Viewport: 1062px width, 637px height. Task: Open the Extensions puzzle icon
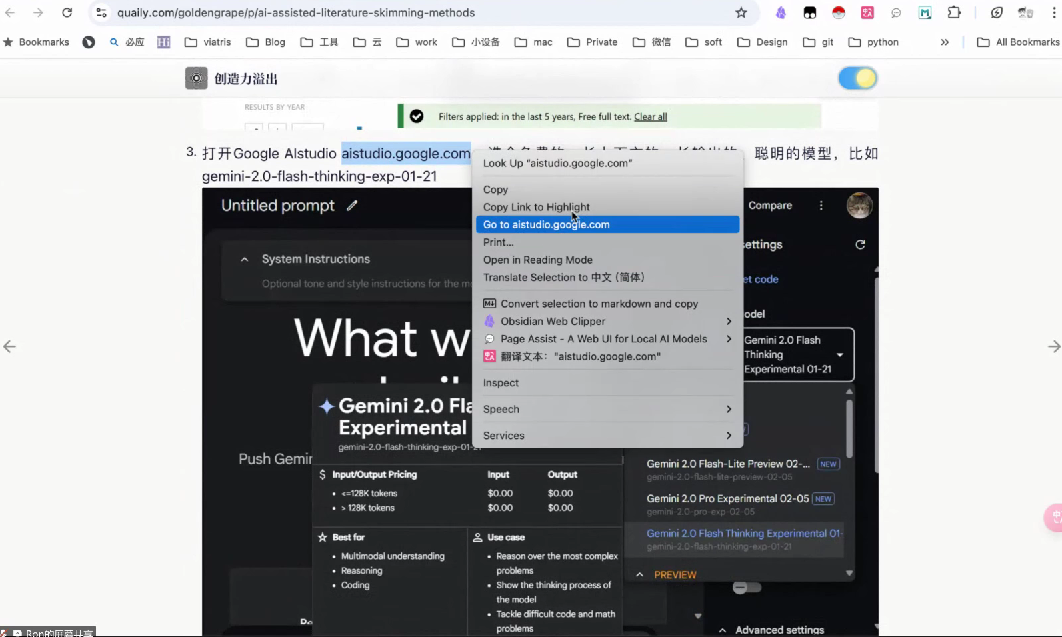click(x=954, y=12)
